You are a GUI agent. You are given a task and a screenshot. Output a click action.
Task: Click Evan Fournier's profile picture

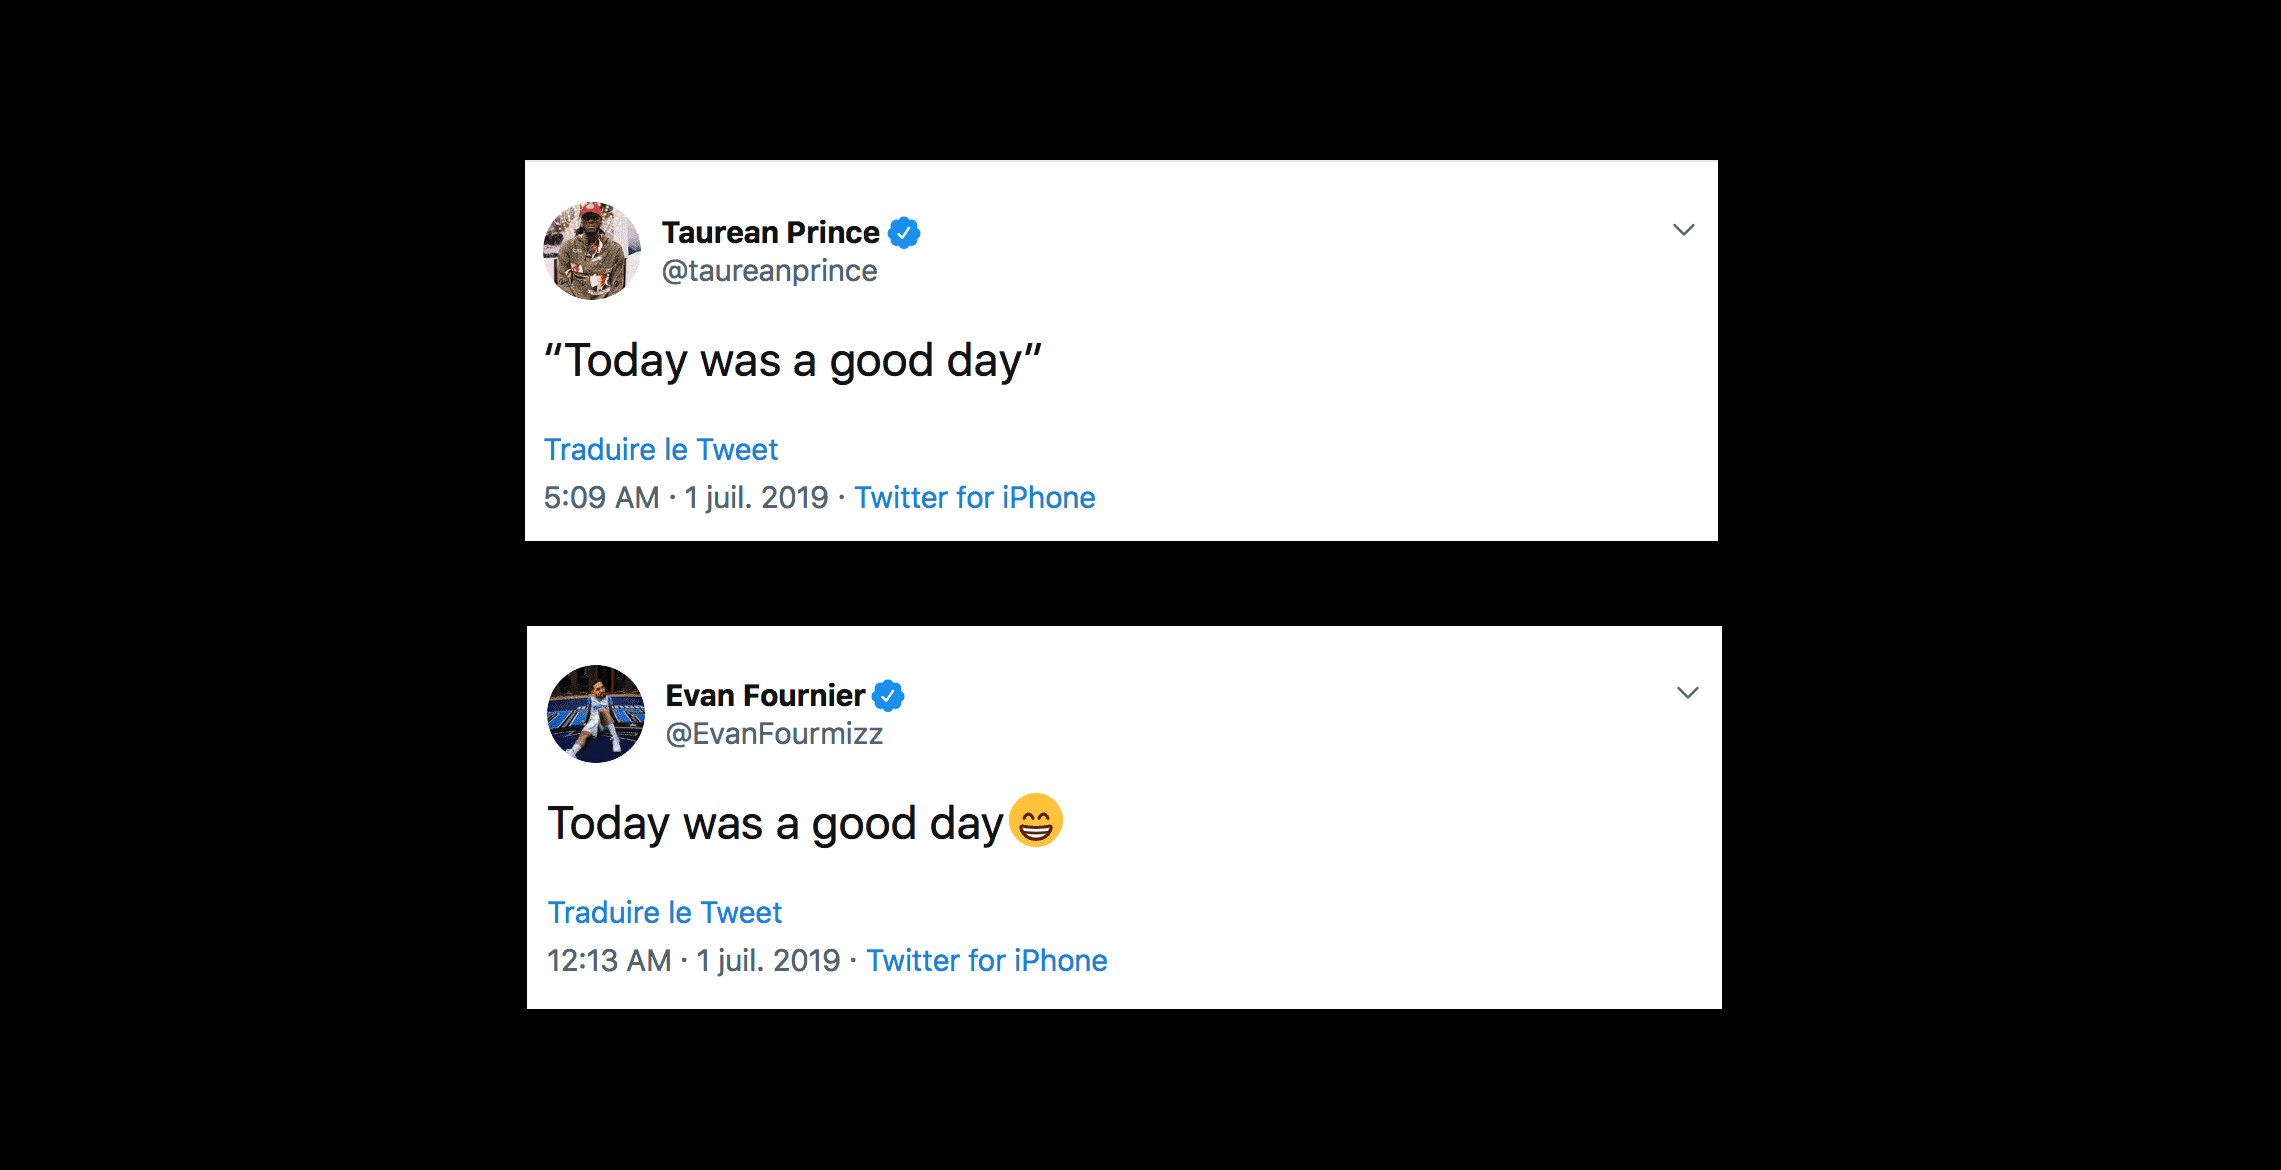click(595, 714)
